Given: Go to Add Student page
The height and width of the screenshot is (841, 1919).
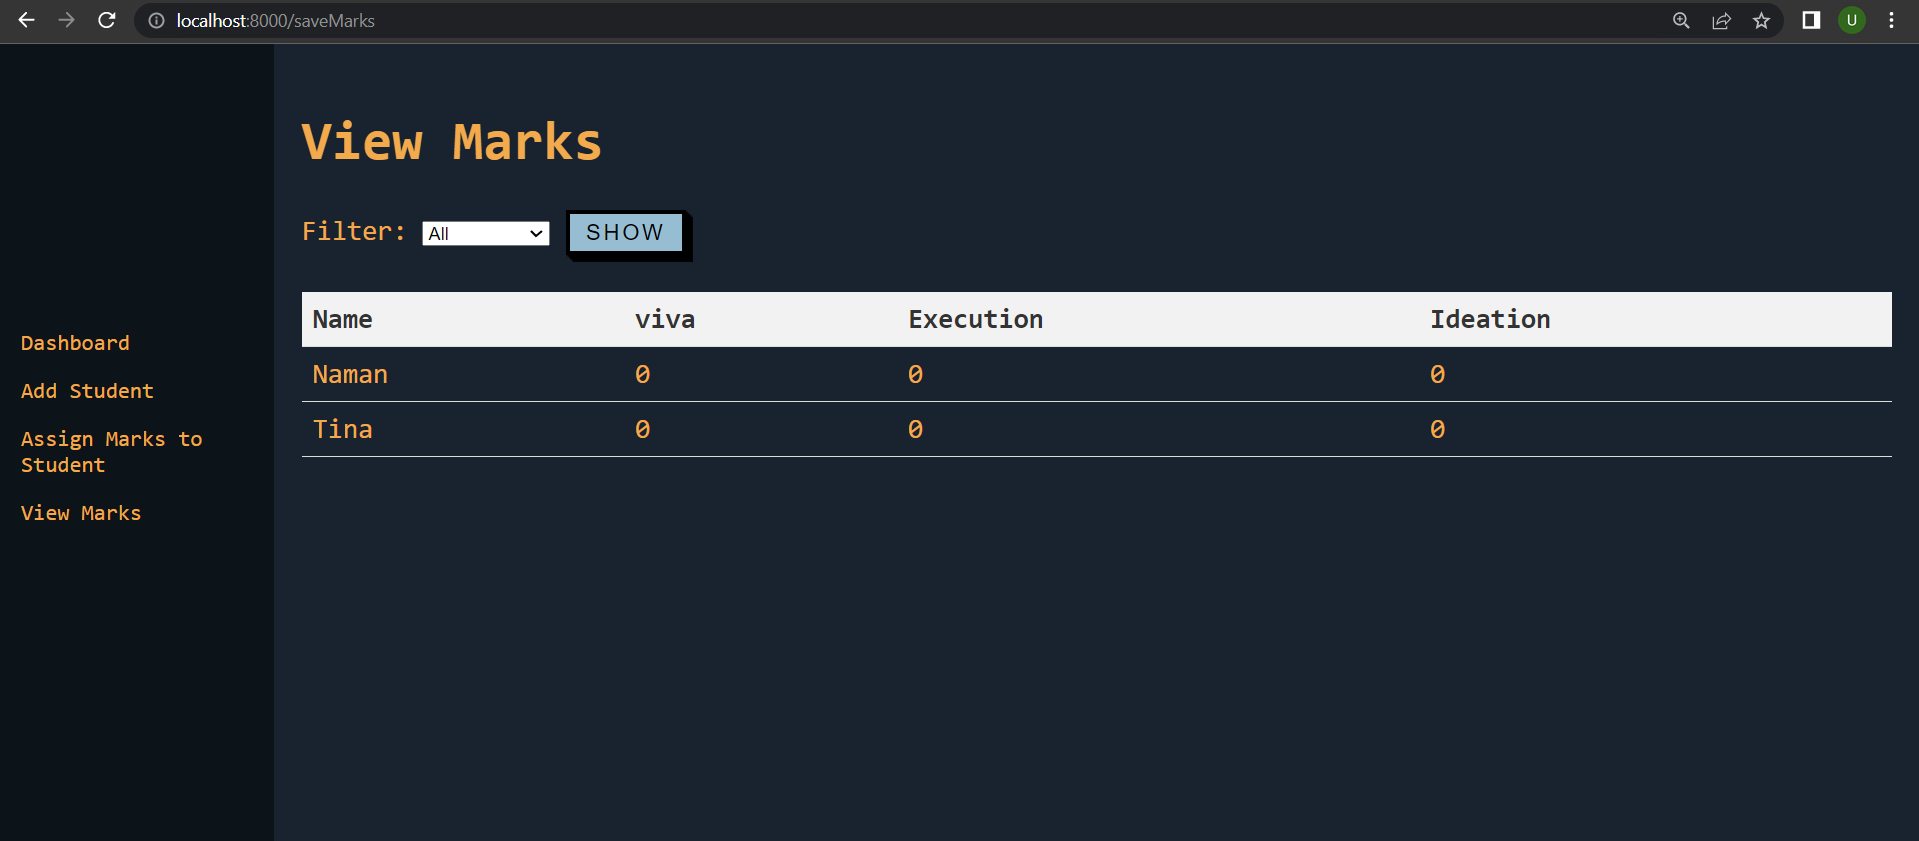Looking at the screenshot, I should pos(87,391).
